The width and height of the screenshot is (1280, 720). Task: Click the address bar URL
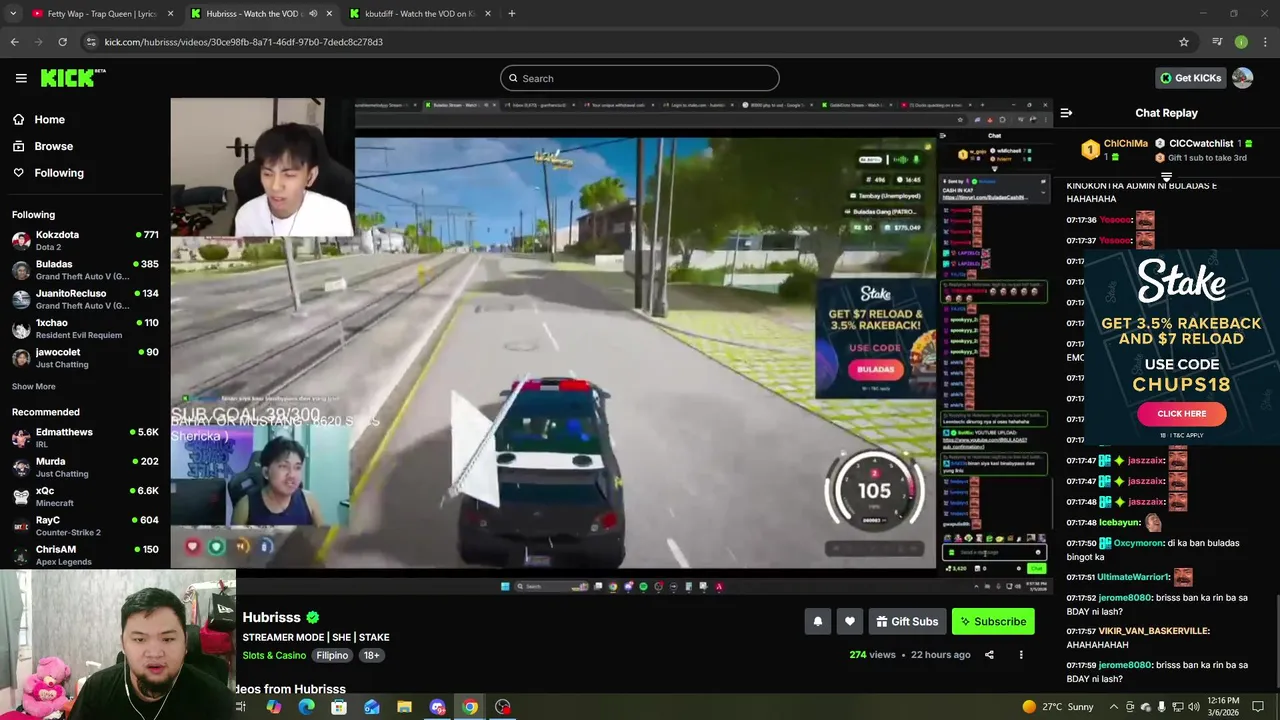[244, 42]
